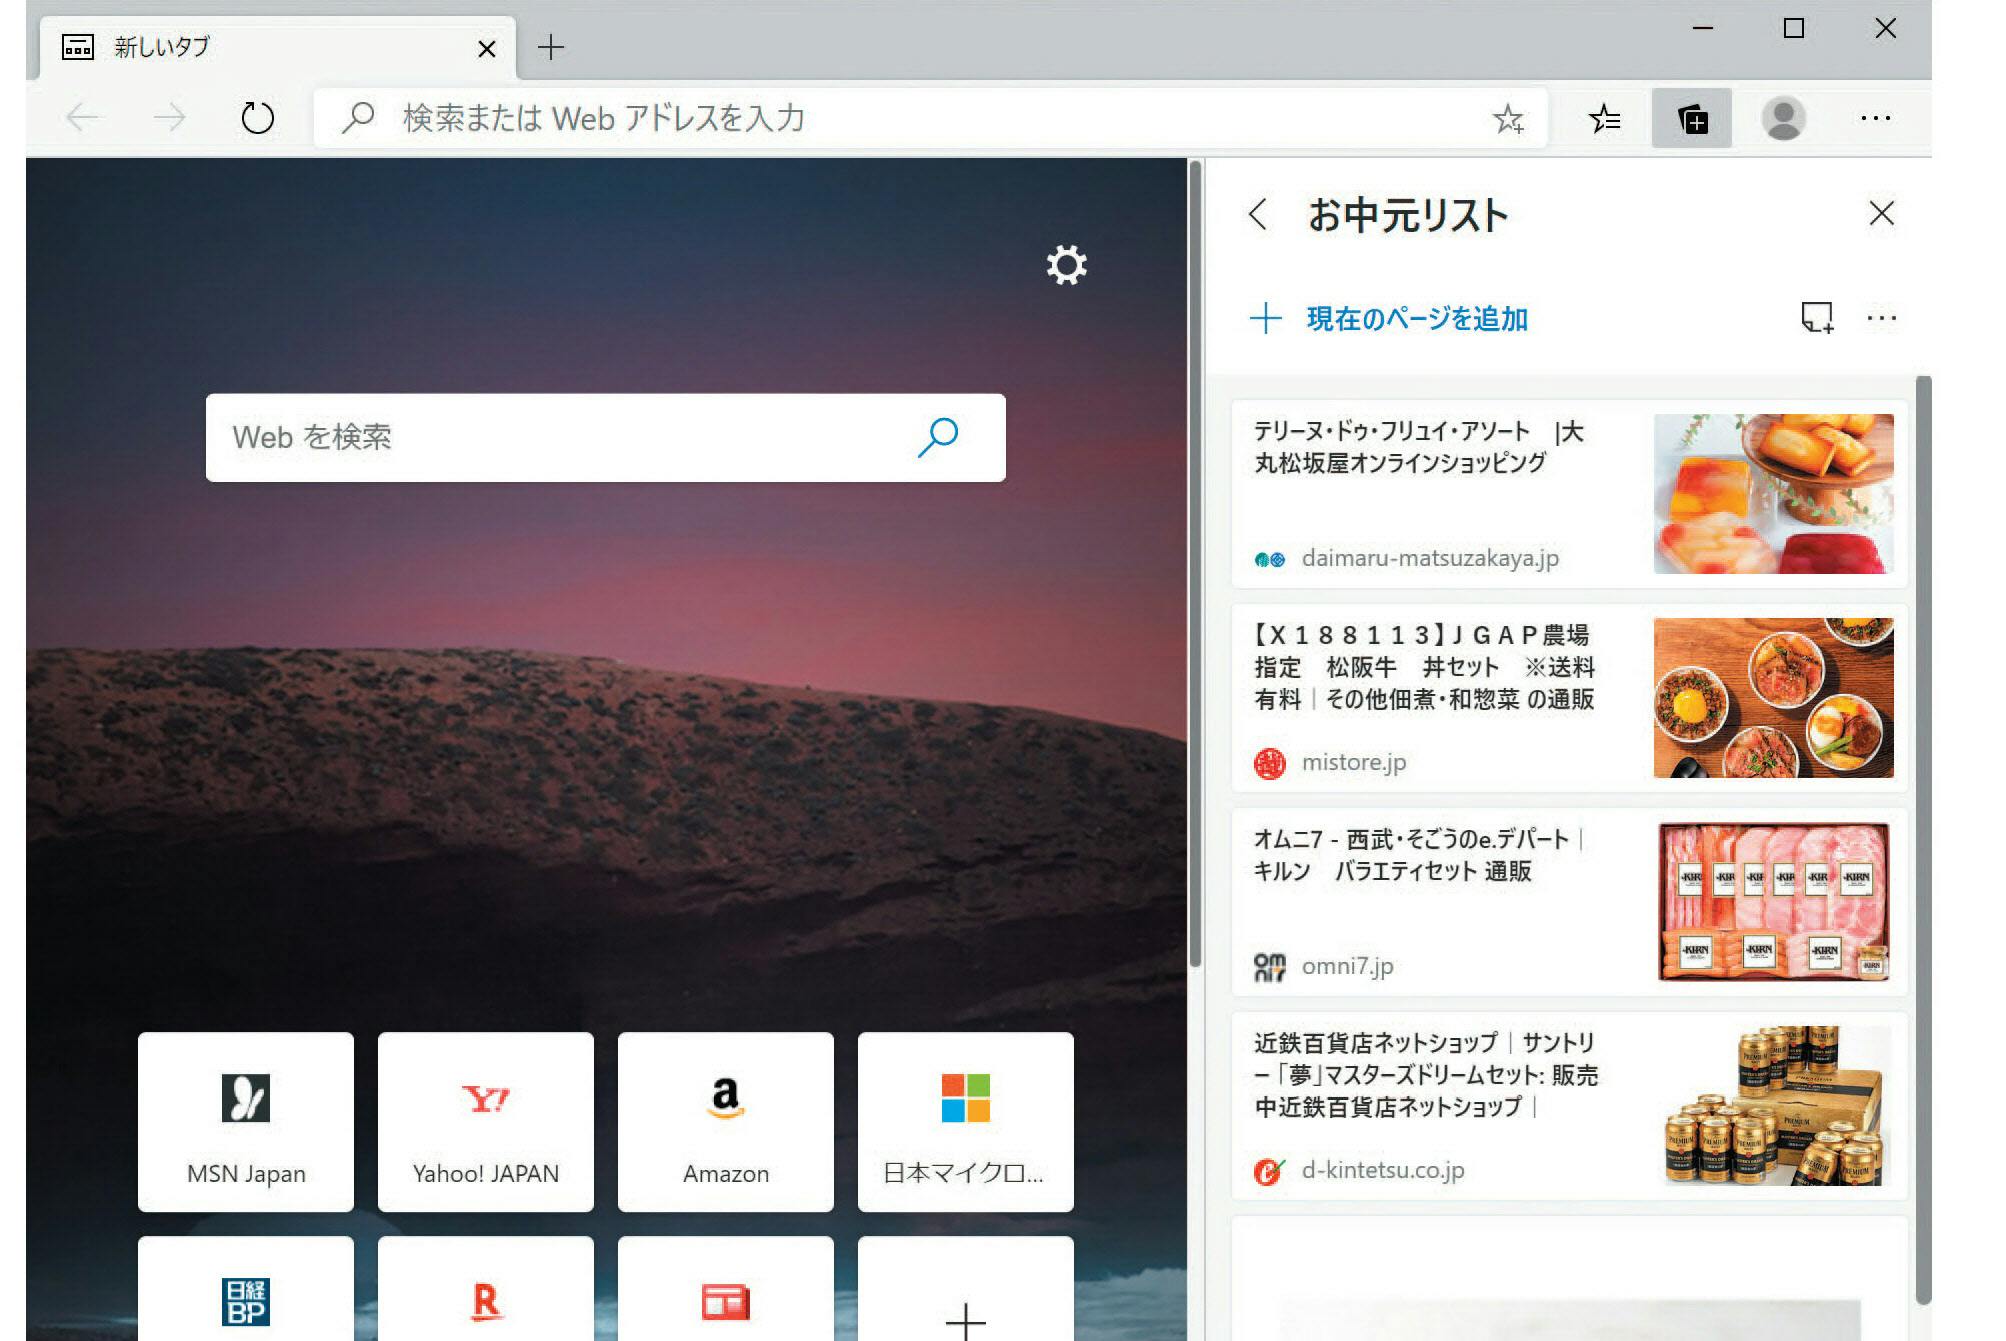Viewport: 2006px width, 1341px height.
Task: Open page settings gear icon
Action: point(1066,265)
